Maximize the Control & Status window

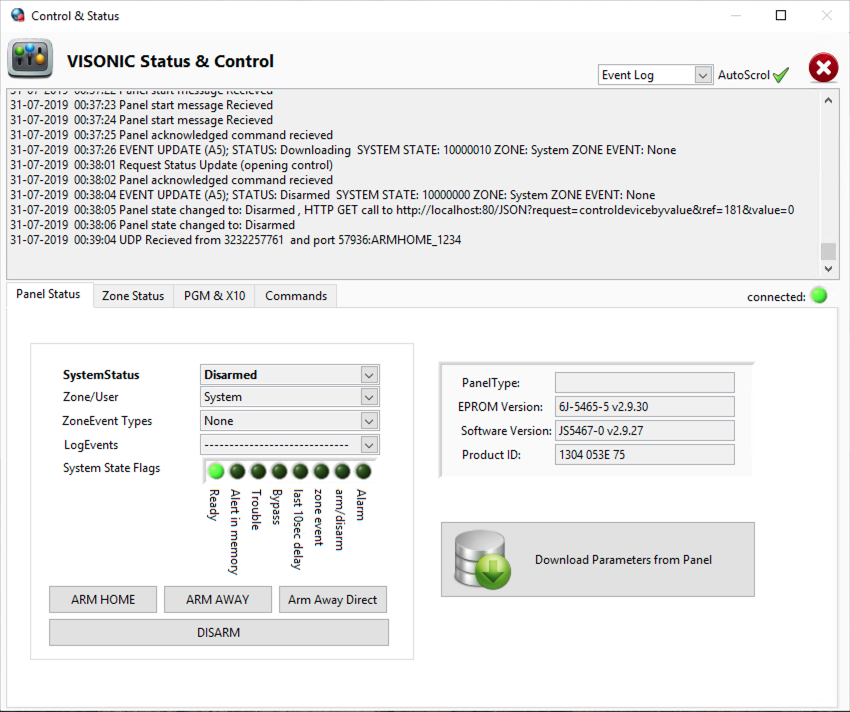781,15
